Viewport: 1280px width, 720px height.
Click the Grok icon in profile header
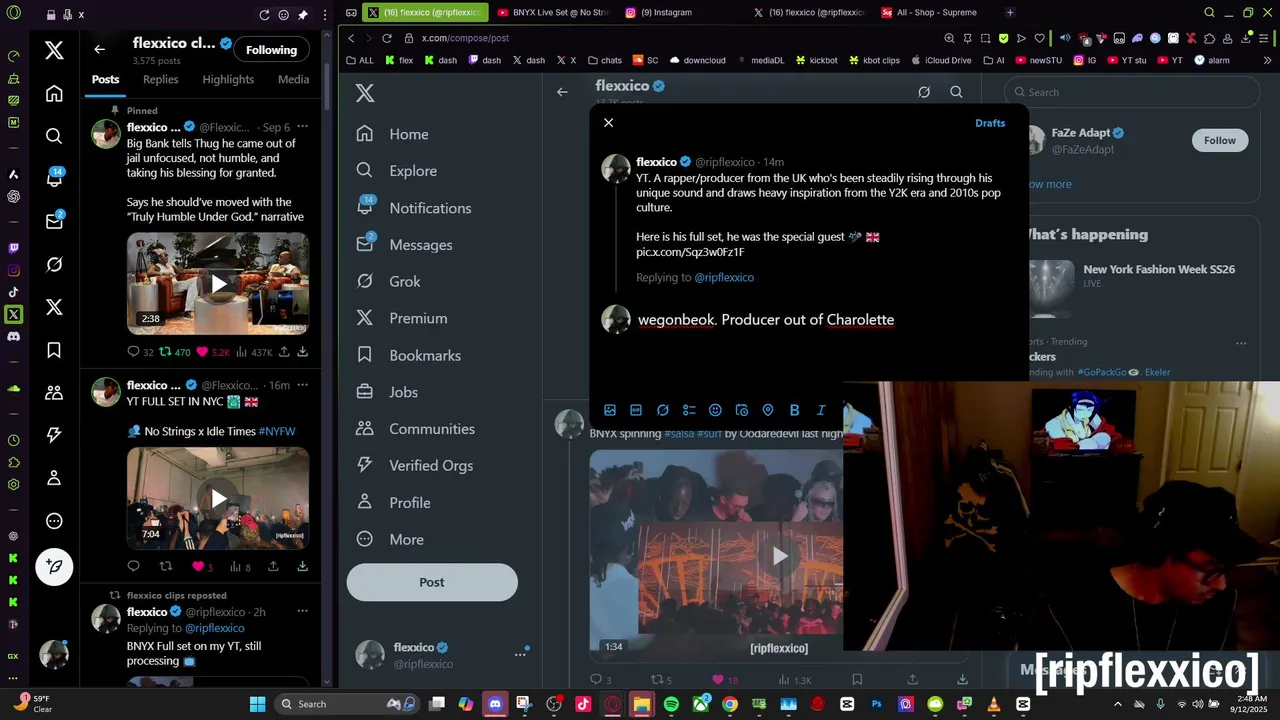(924, 92)
